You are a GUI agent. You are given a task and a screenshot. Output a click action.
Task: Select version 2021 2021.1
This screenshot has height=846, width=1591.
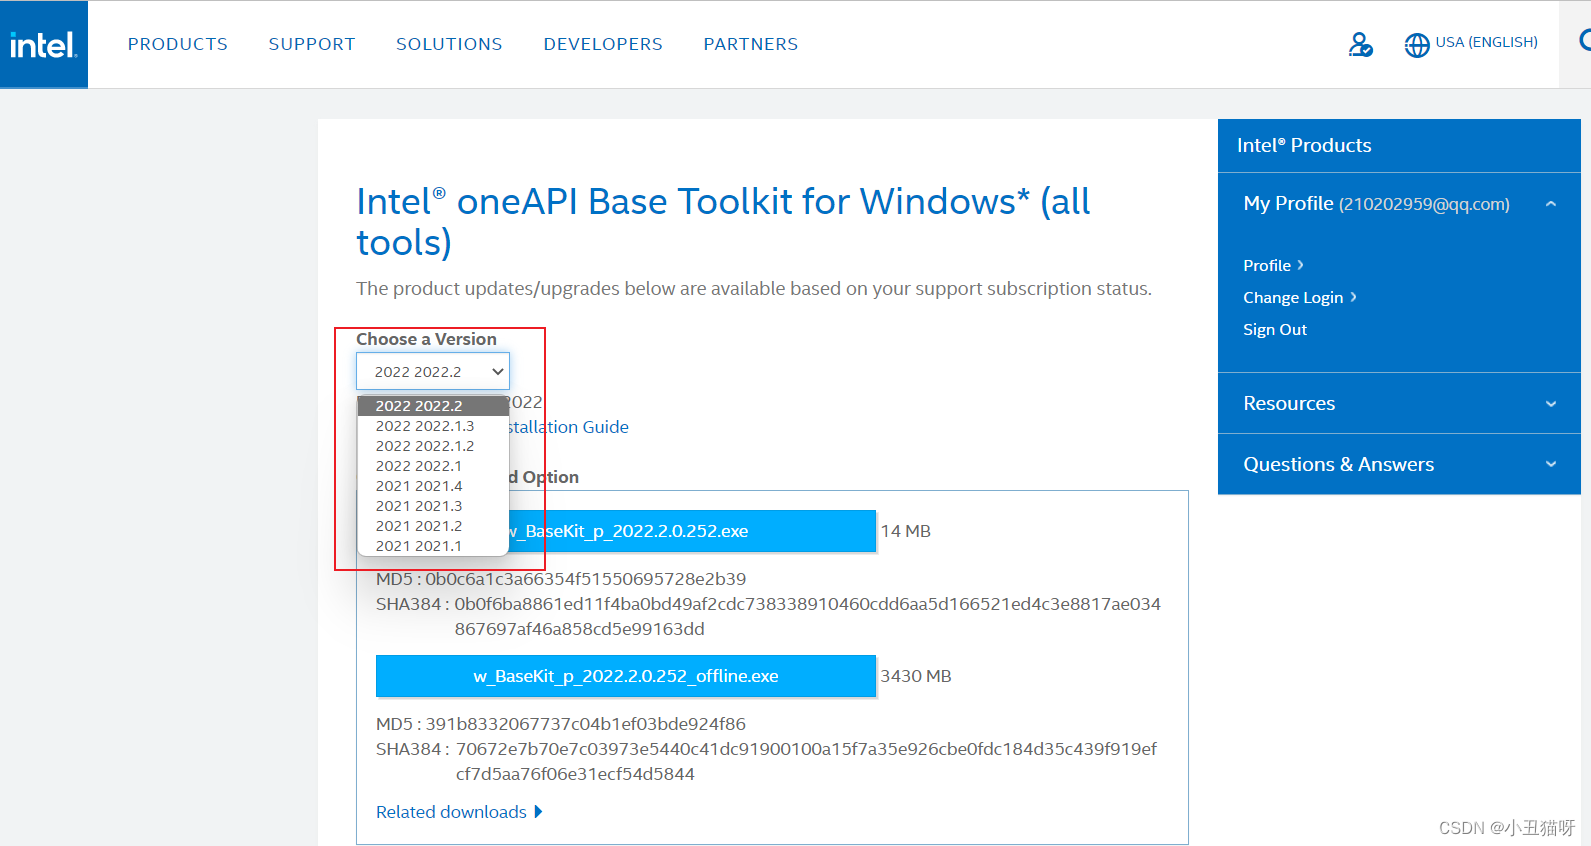[x=433, y=546]
